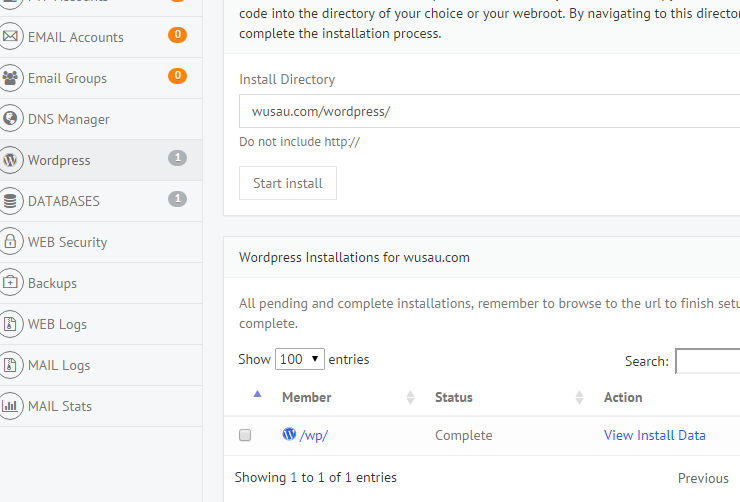Click View Install Data link
Image resolution: width=740 pixels, height=502 pixels.
point(655,435)
